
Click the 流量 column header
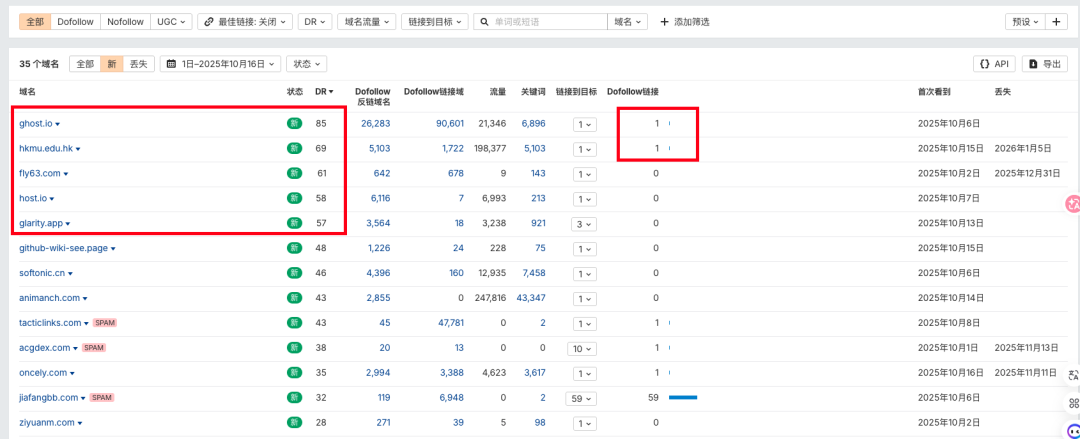coord(498,92)
